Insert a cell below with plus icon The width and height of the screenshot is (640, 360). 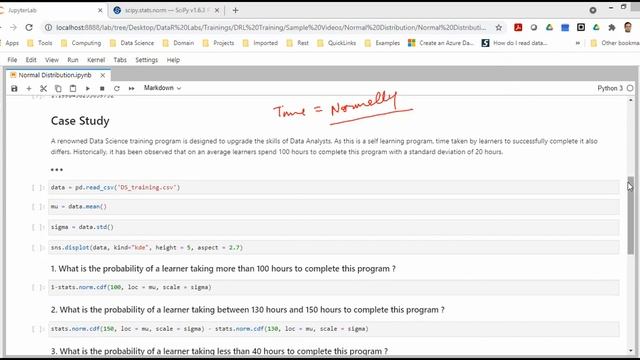(x=29, y=88)
